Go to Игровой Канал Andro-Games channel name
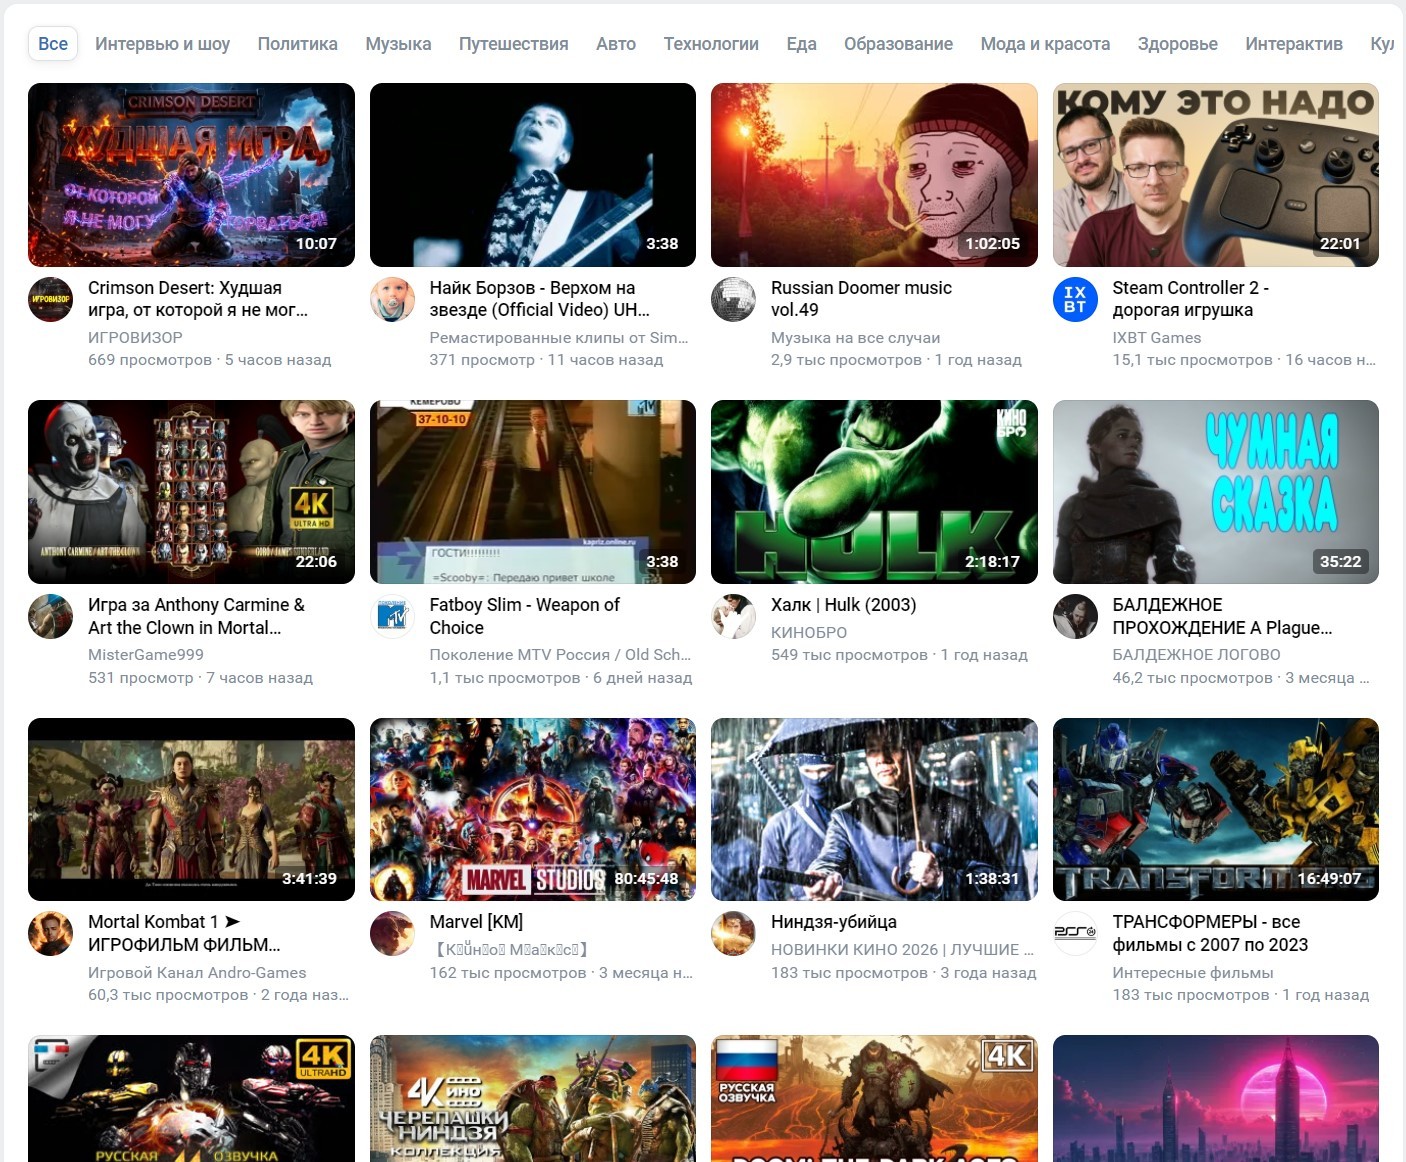Viewport: 1406px width, 1162px height. pos(197,973)
